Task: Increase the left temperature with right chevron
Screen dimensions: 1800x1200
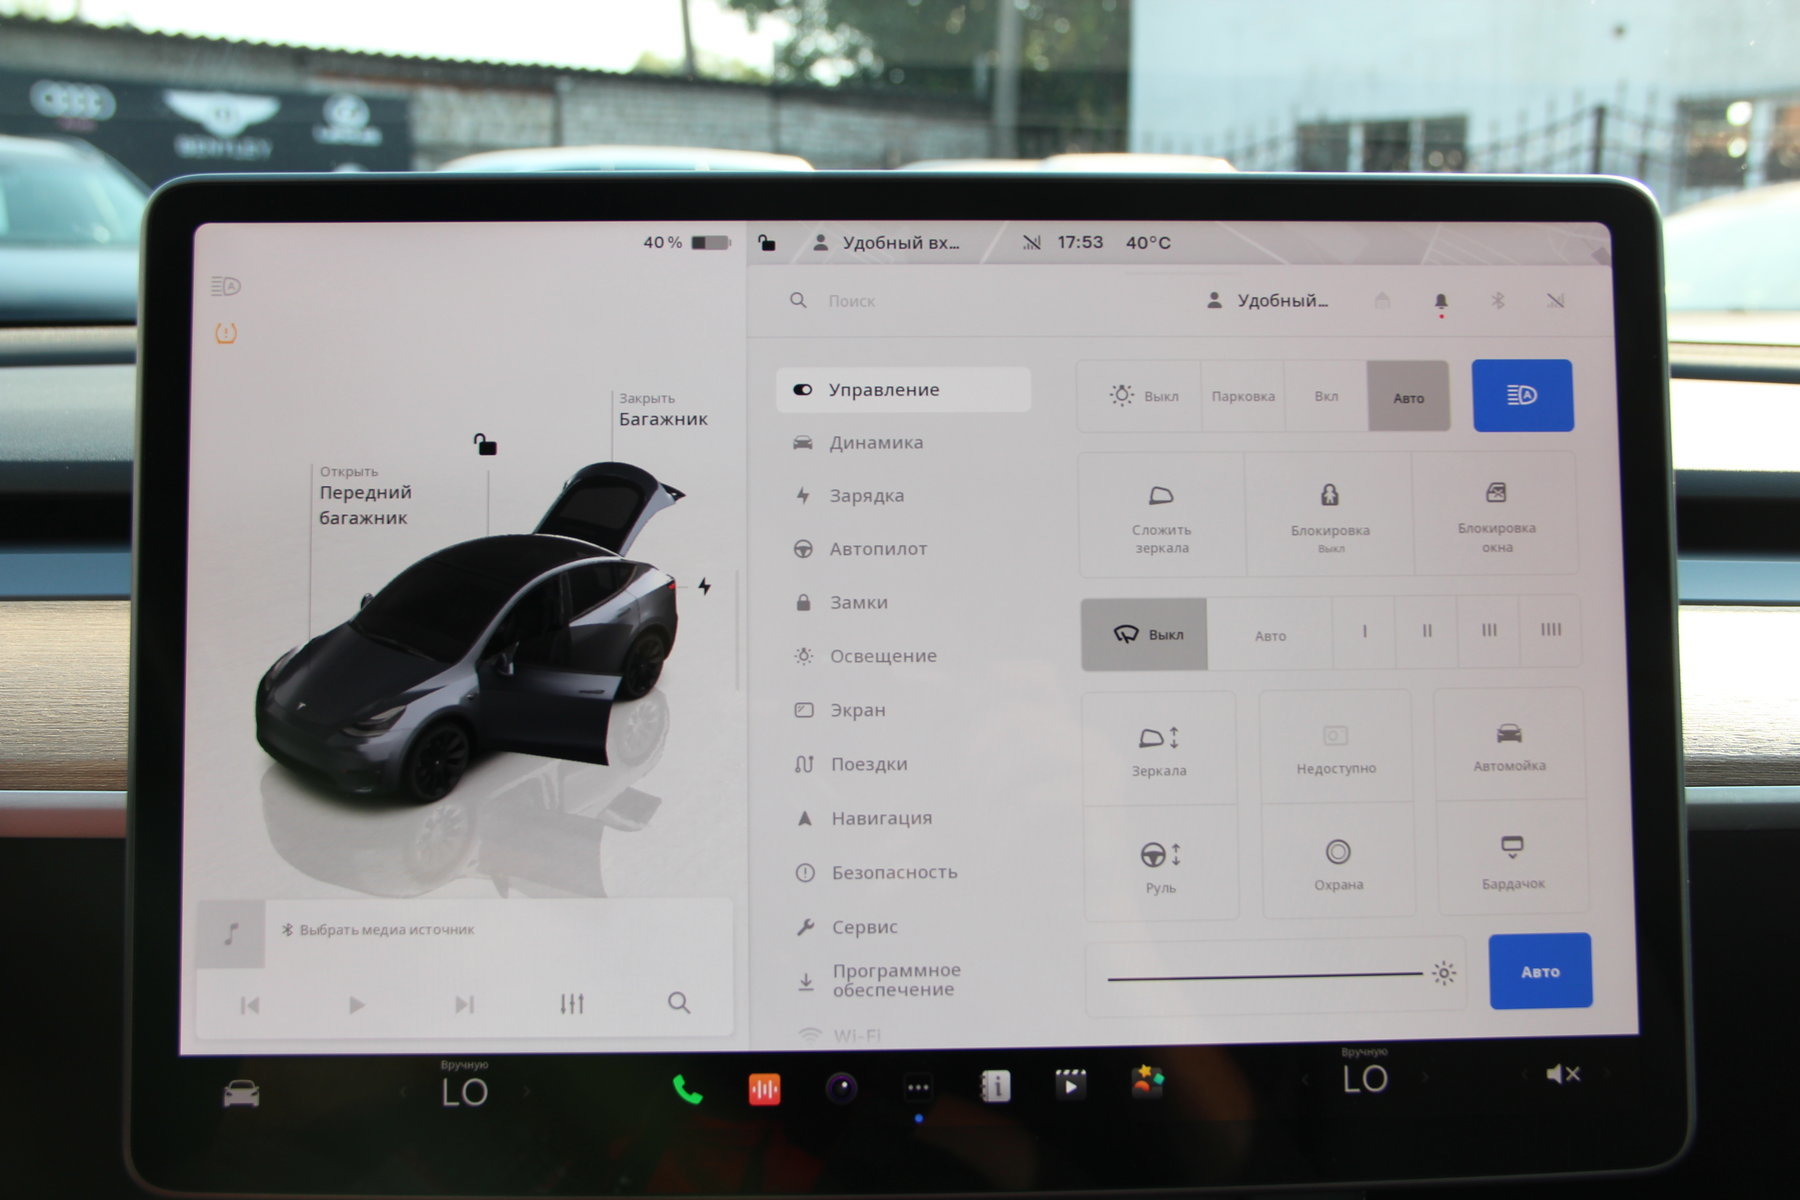Action: point(527,1092)
